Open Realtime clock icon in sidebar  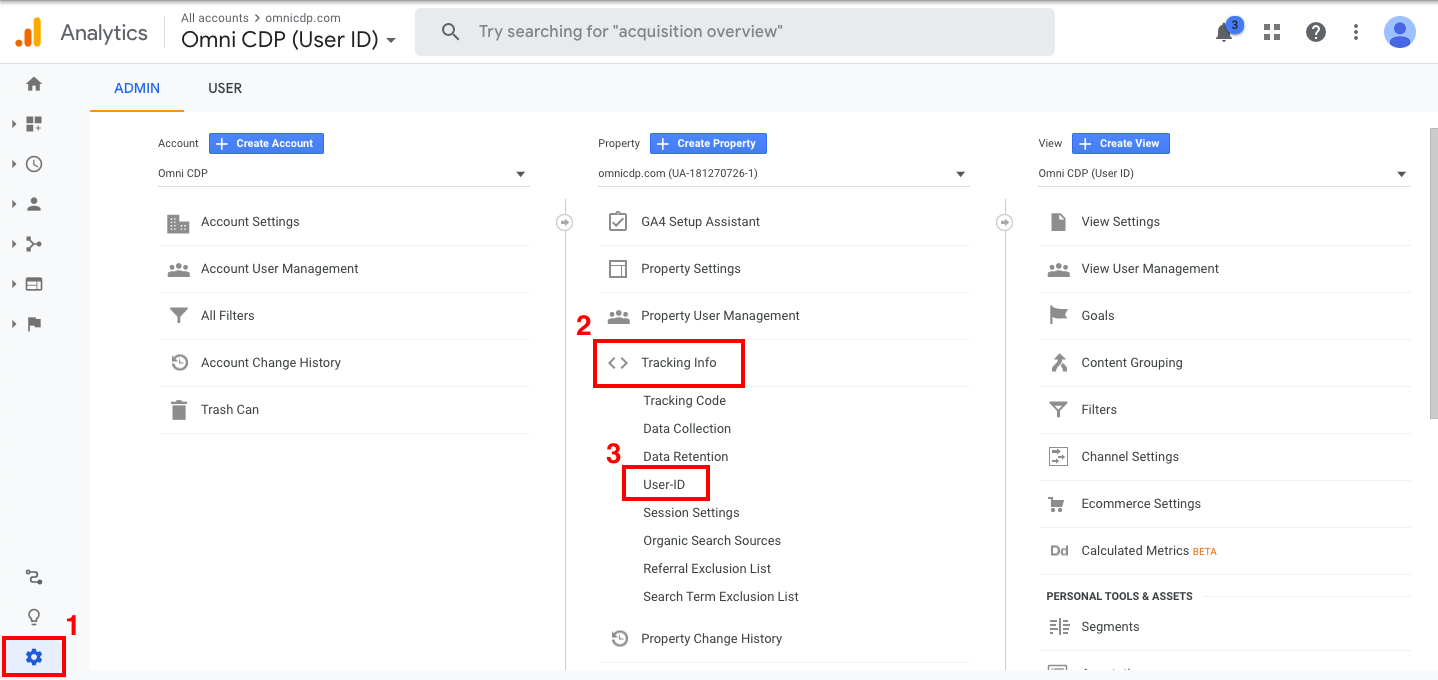[34, 164]
